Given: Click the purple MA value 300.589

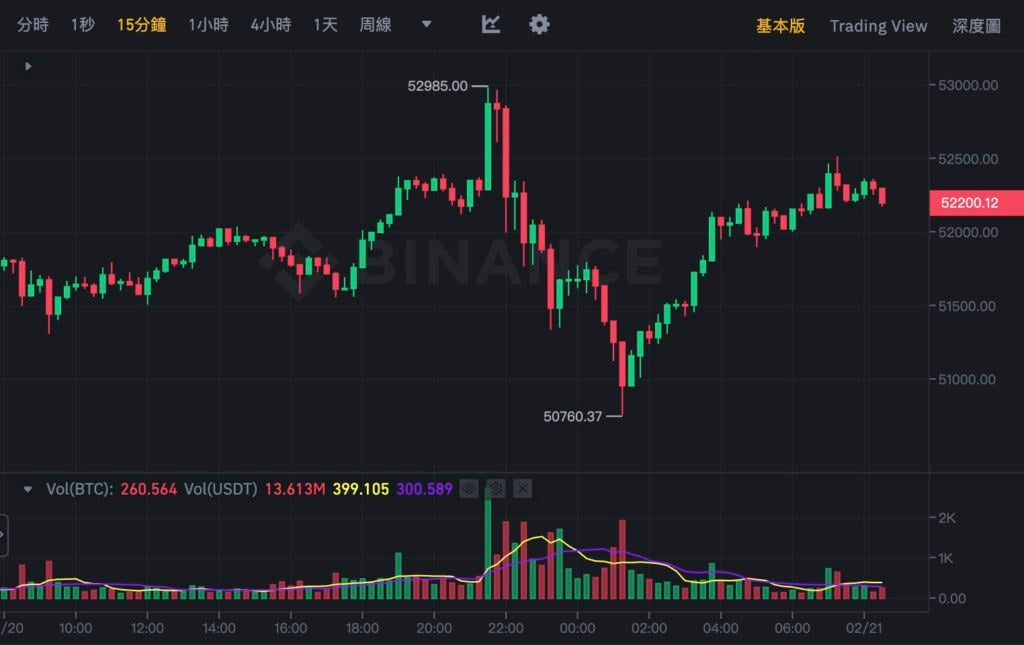Looking at the screenshot, I should [x=424, y=489].
